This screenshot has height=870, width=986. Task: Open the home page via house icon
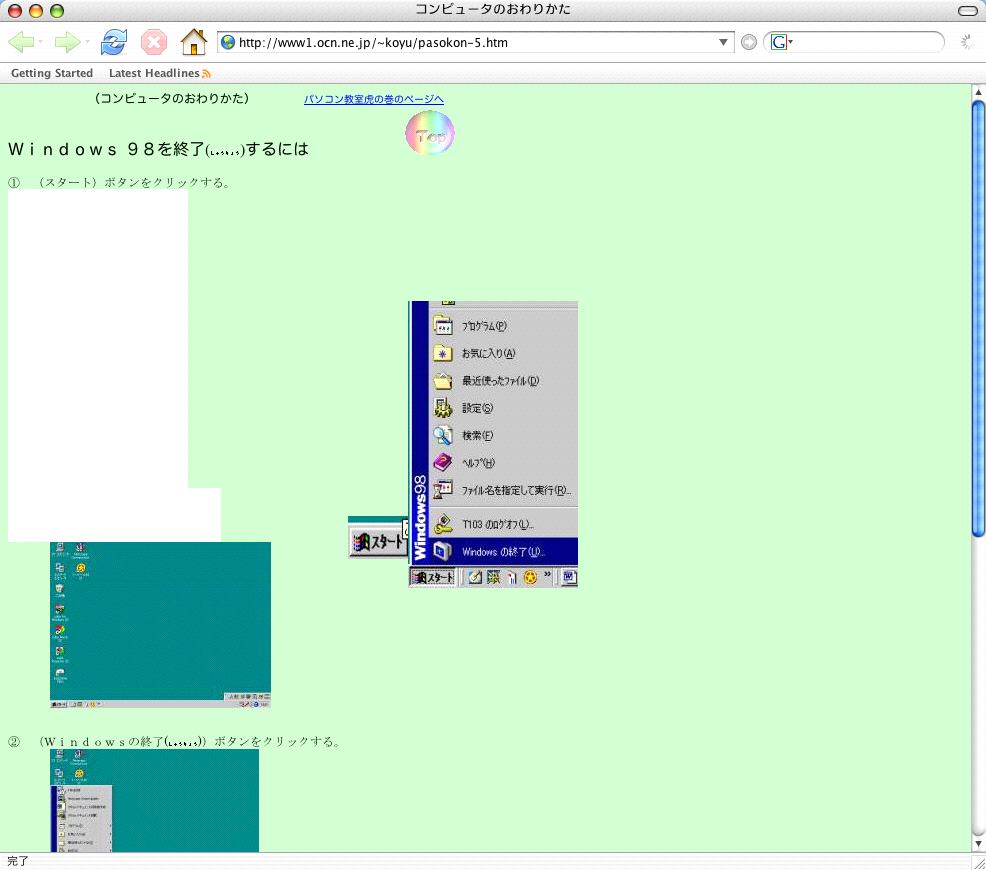click(x=194, y=42)
